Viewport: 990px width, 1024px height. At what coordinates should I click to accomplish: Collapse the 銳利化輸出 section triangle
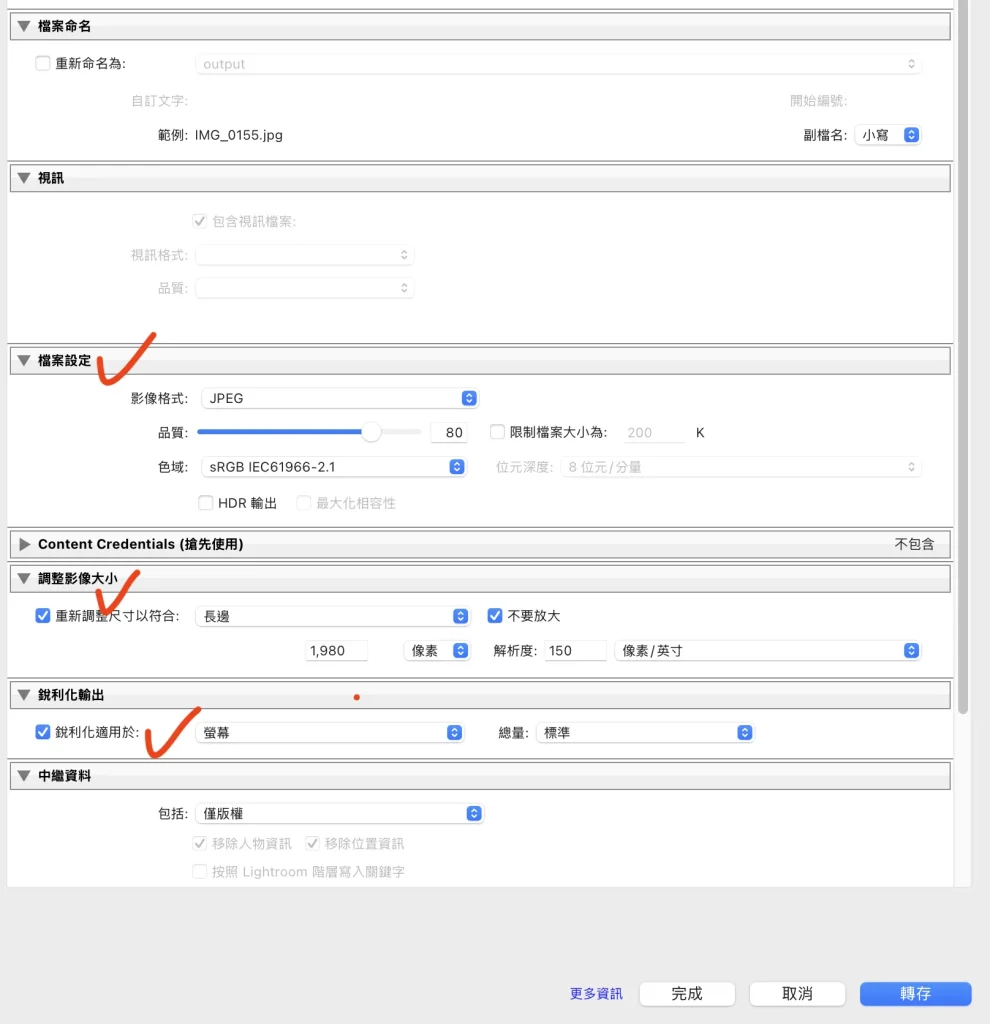pyautogui.click(x=24, y=695)
